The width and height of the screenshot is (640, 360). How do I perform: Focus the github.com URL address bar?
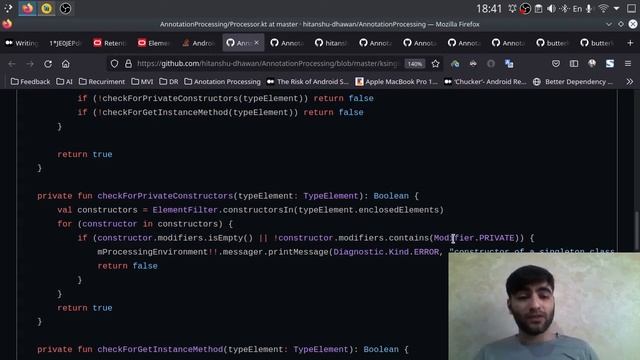tap(267, 64)
